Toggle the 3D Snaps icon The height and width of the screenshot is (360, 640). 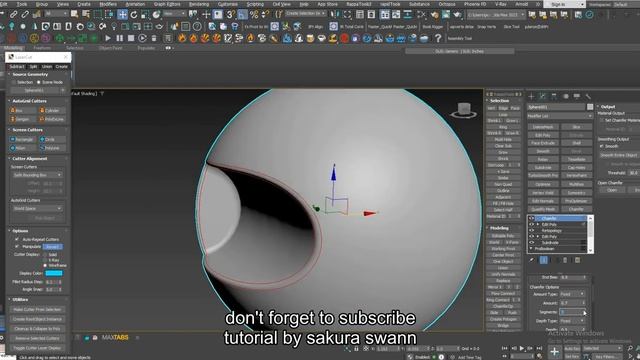(x=231, y=15)
